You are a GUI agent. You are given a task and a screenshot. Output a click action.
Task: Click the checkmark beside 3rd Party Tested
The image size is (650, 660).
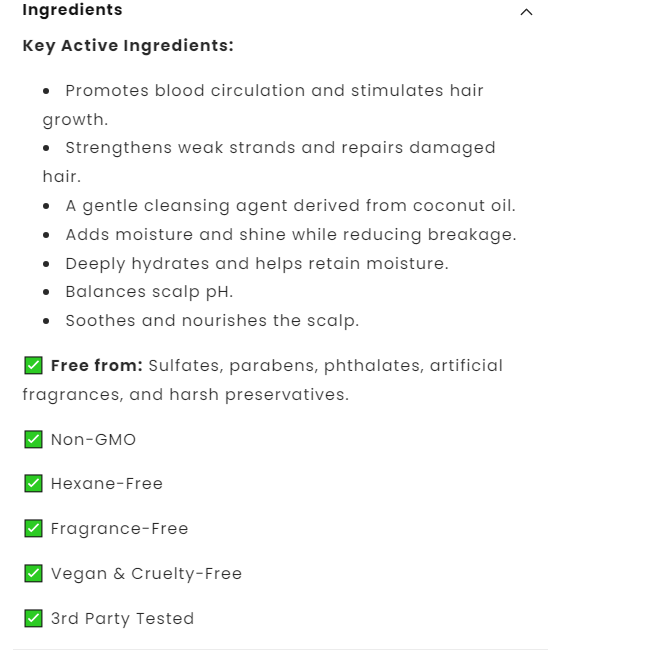coord(33,618)
